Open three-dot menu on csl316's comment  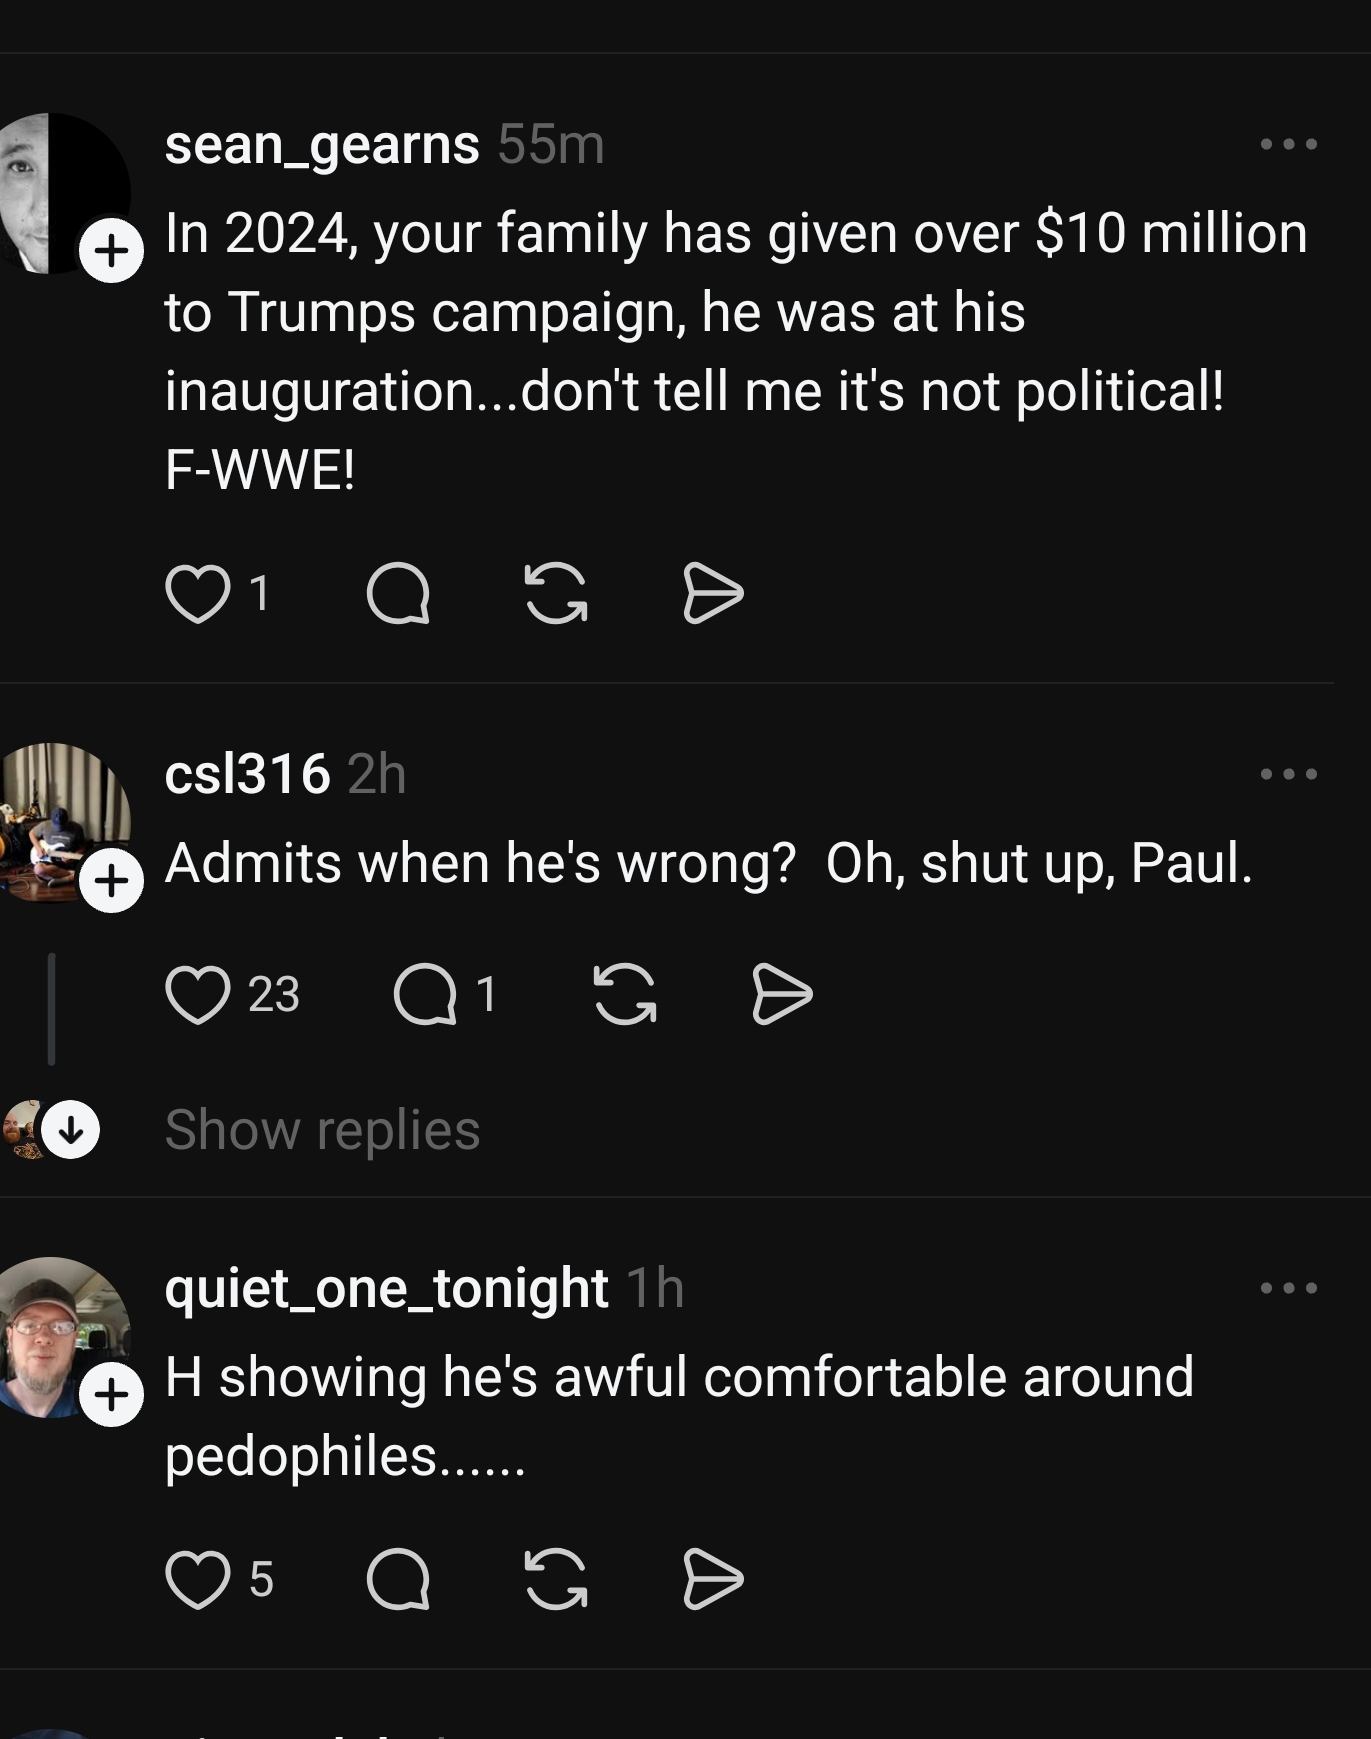coord(1288,774)
